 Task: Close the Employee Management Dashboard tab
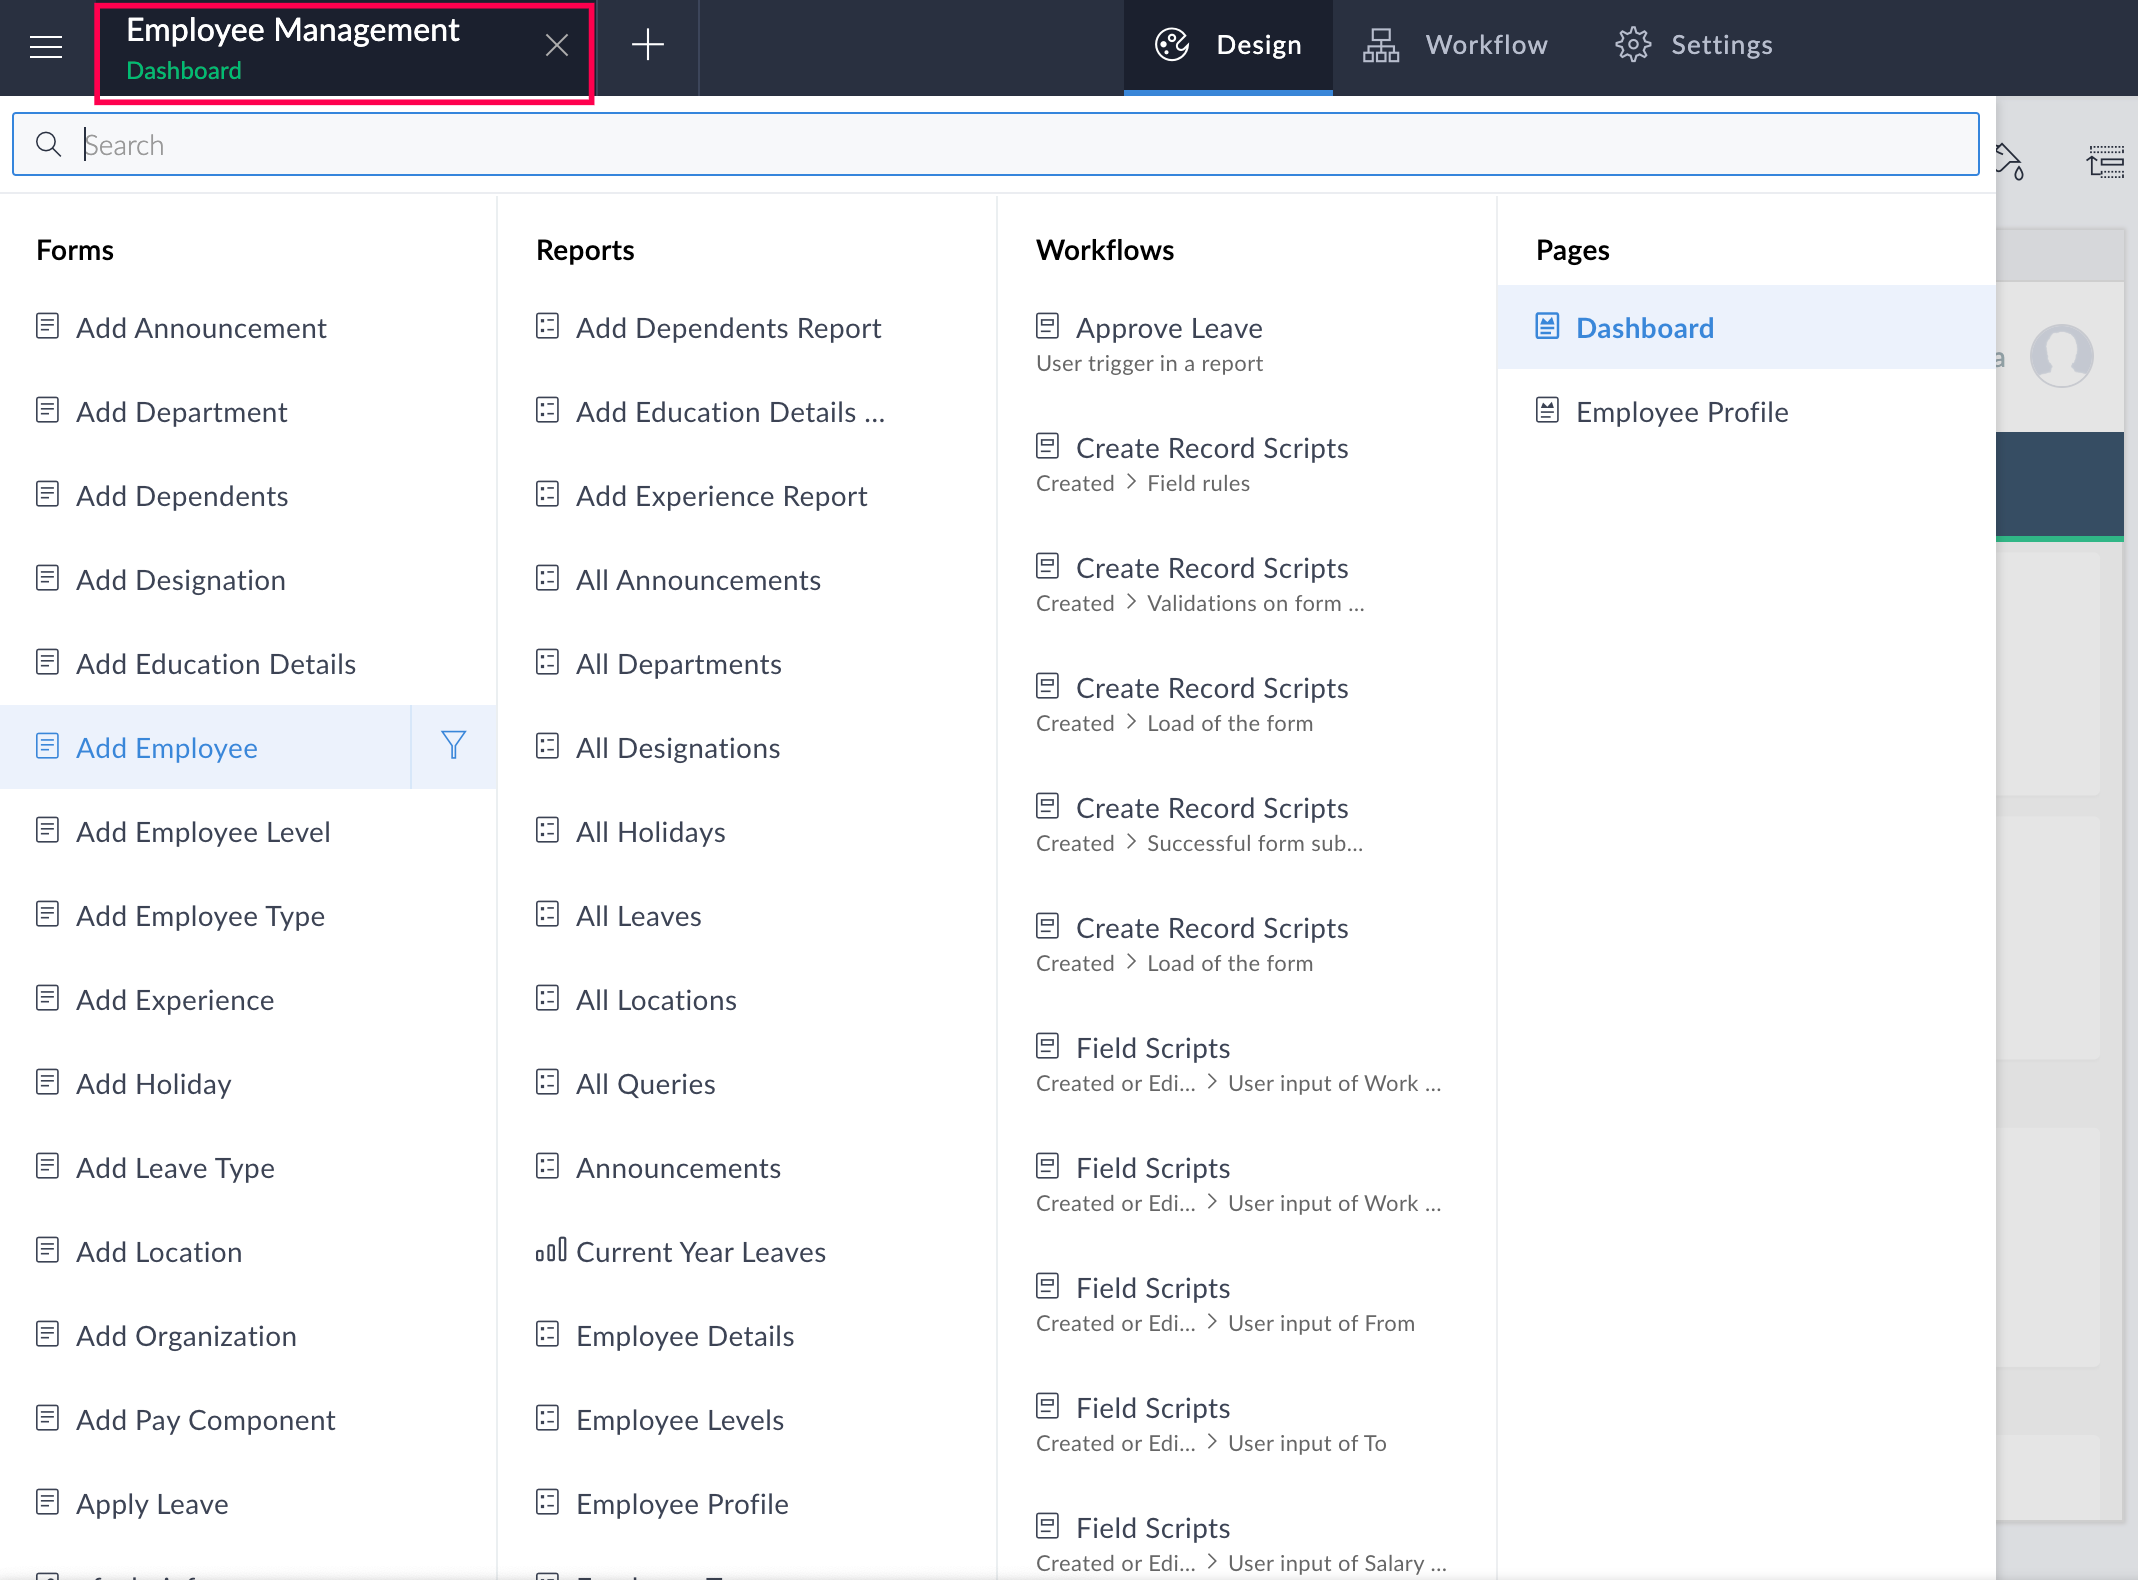pos(557,45)
